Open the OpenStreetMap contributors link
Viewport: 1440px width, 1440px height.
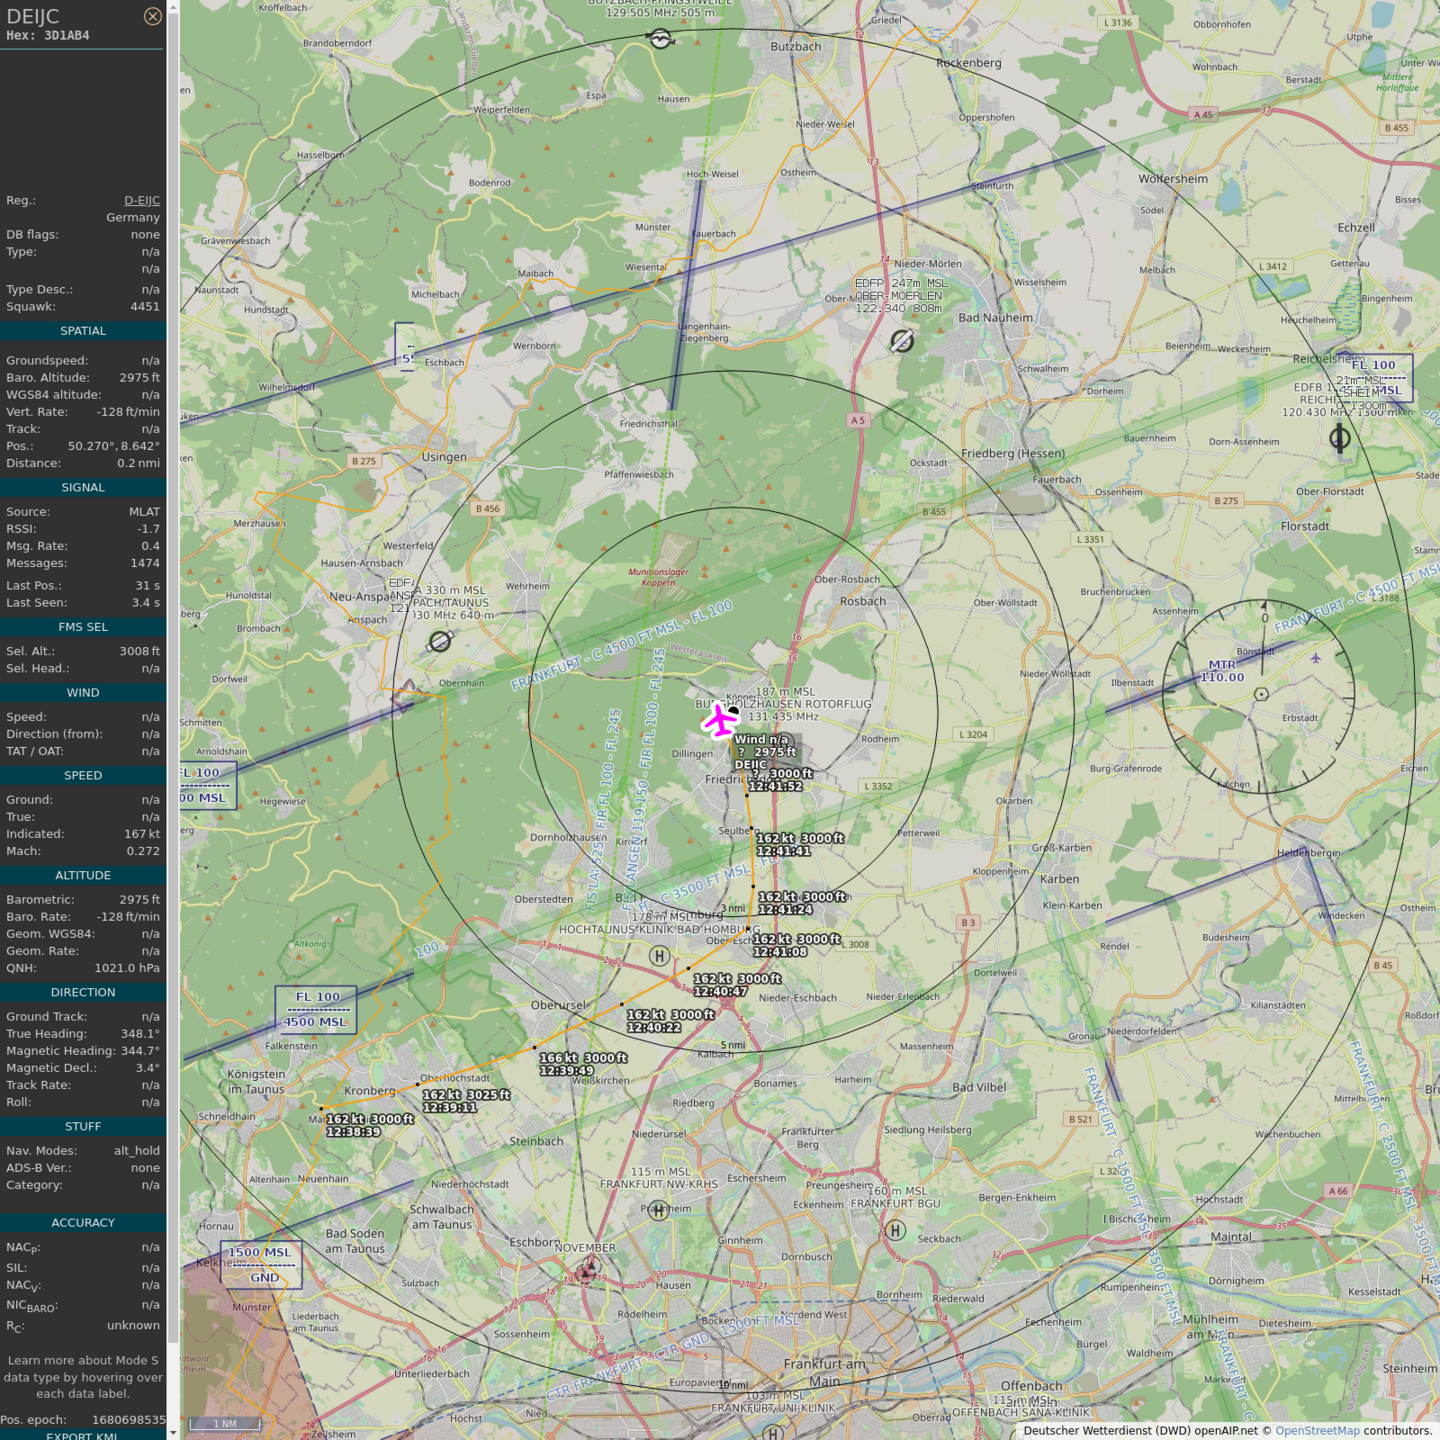pos(1317,1430)
